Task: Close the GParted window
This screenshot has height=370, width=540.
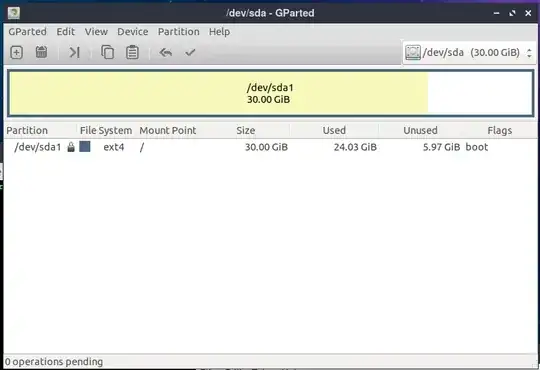Action: 528,13
